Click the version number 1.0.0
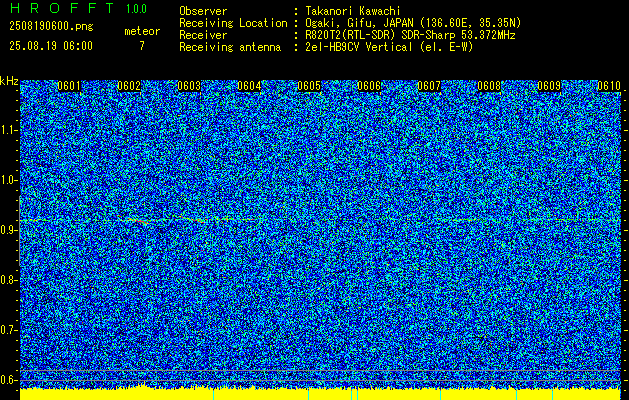Image resolution: width=629 pixels, height=400 pixels. coord(136,9)
